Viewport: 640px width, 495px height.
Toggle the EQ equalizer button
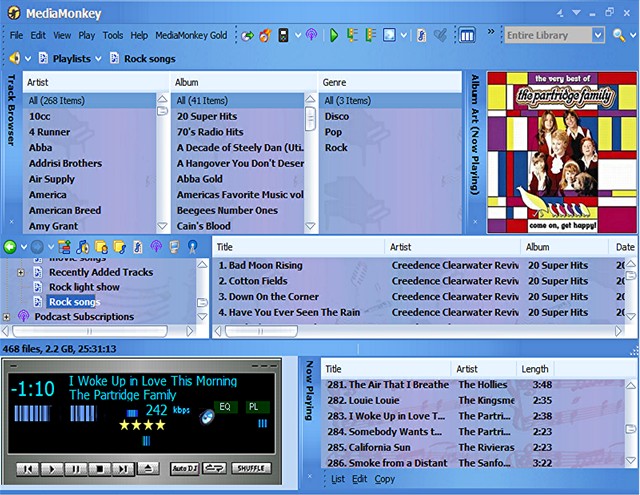point(225,407)
